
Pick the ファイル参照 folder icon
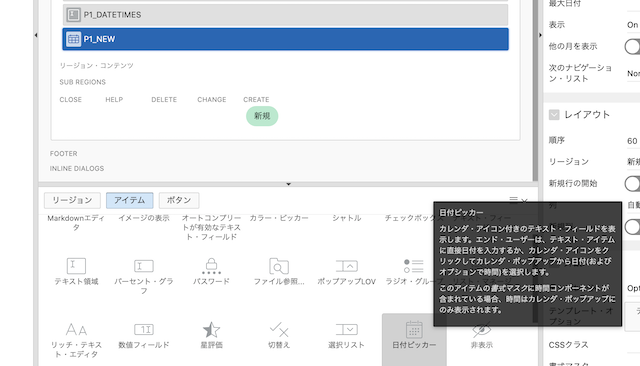pos(279,266)
